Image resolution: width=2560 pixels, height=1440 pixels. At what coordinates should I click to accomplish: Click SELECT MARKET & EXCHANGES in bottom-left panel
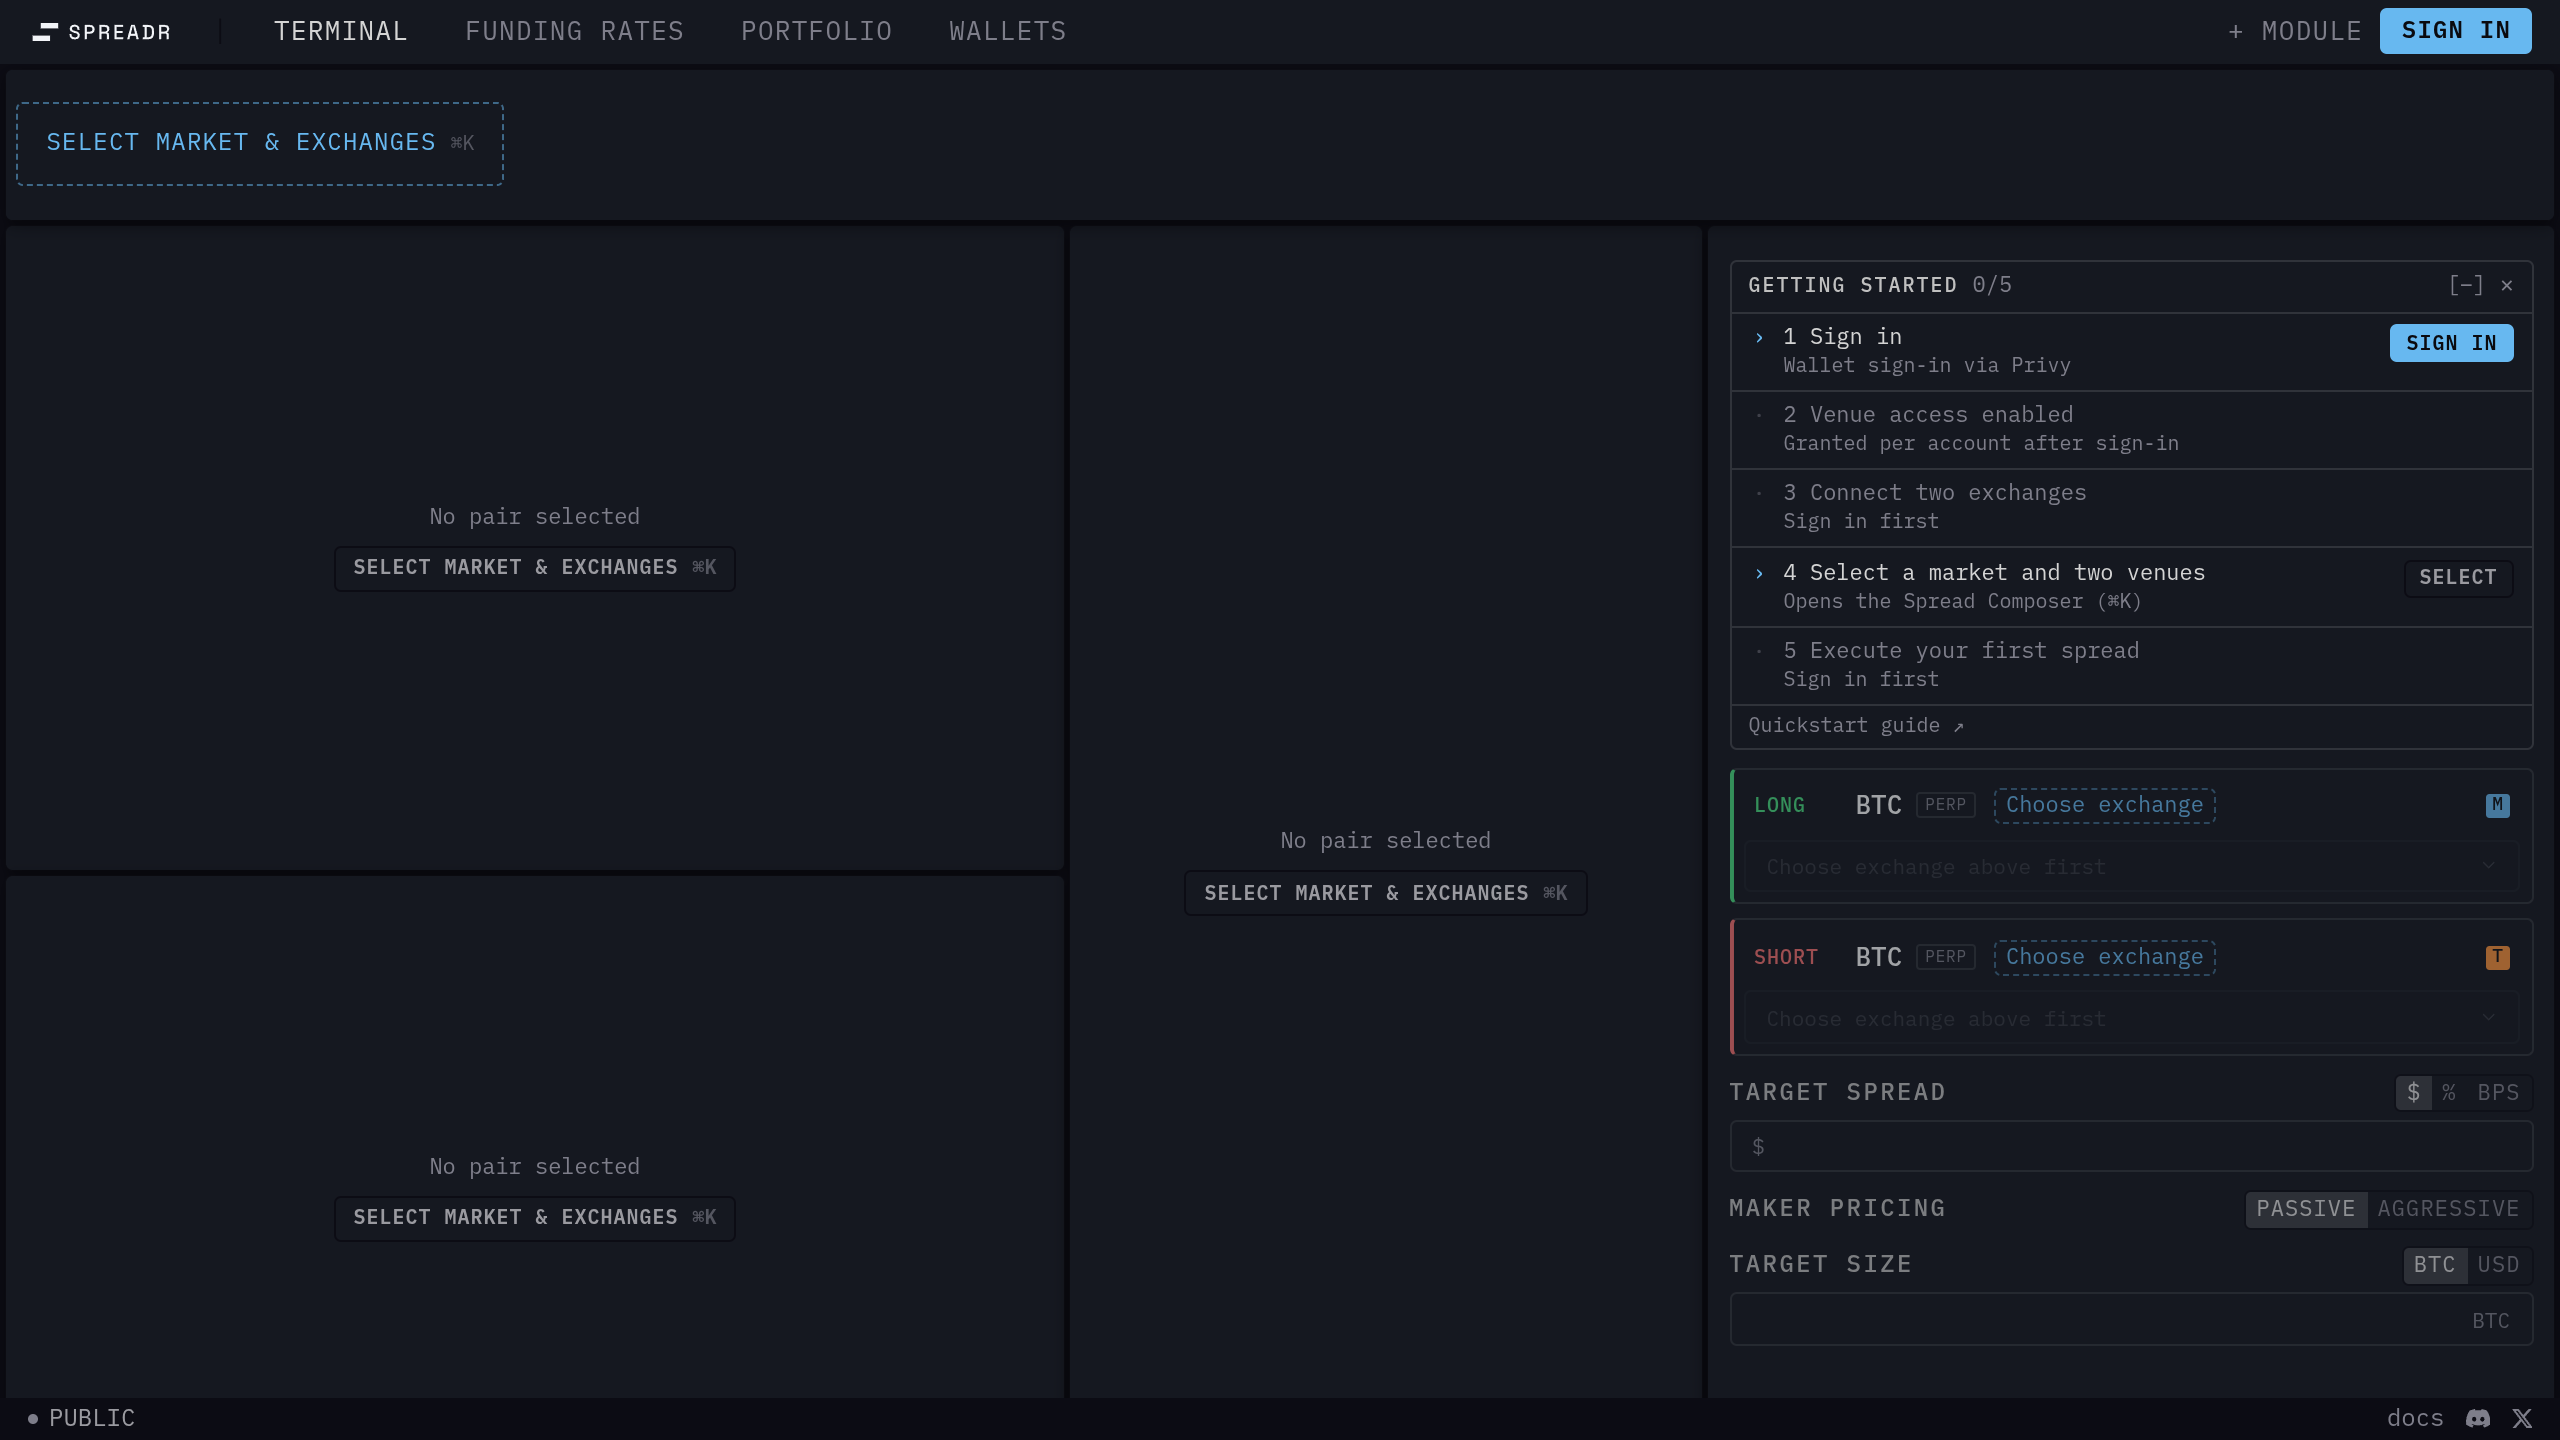pyautogui.click(x=535, y=1218)
